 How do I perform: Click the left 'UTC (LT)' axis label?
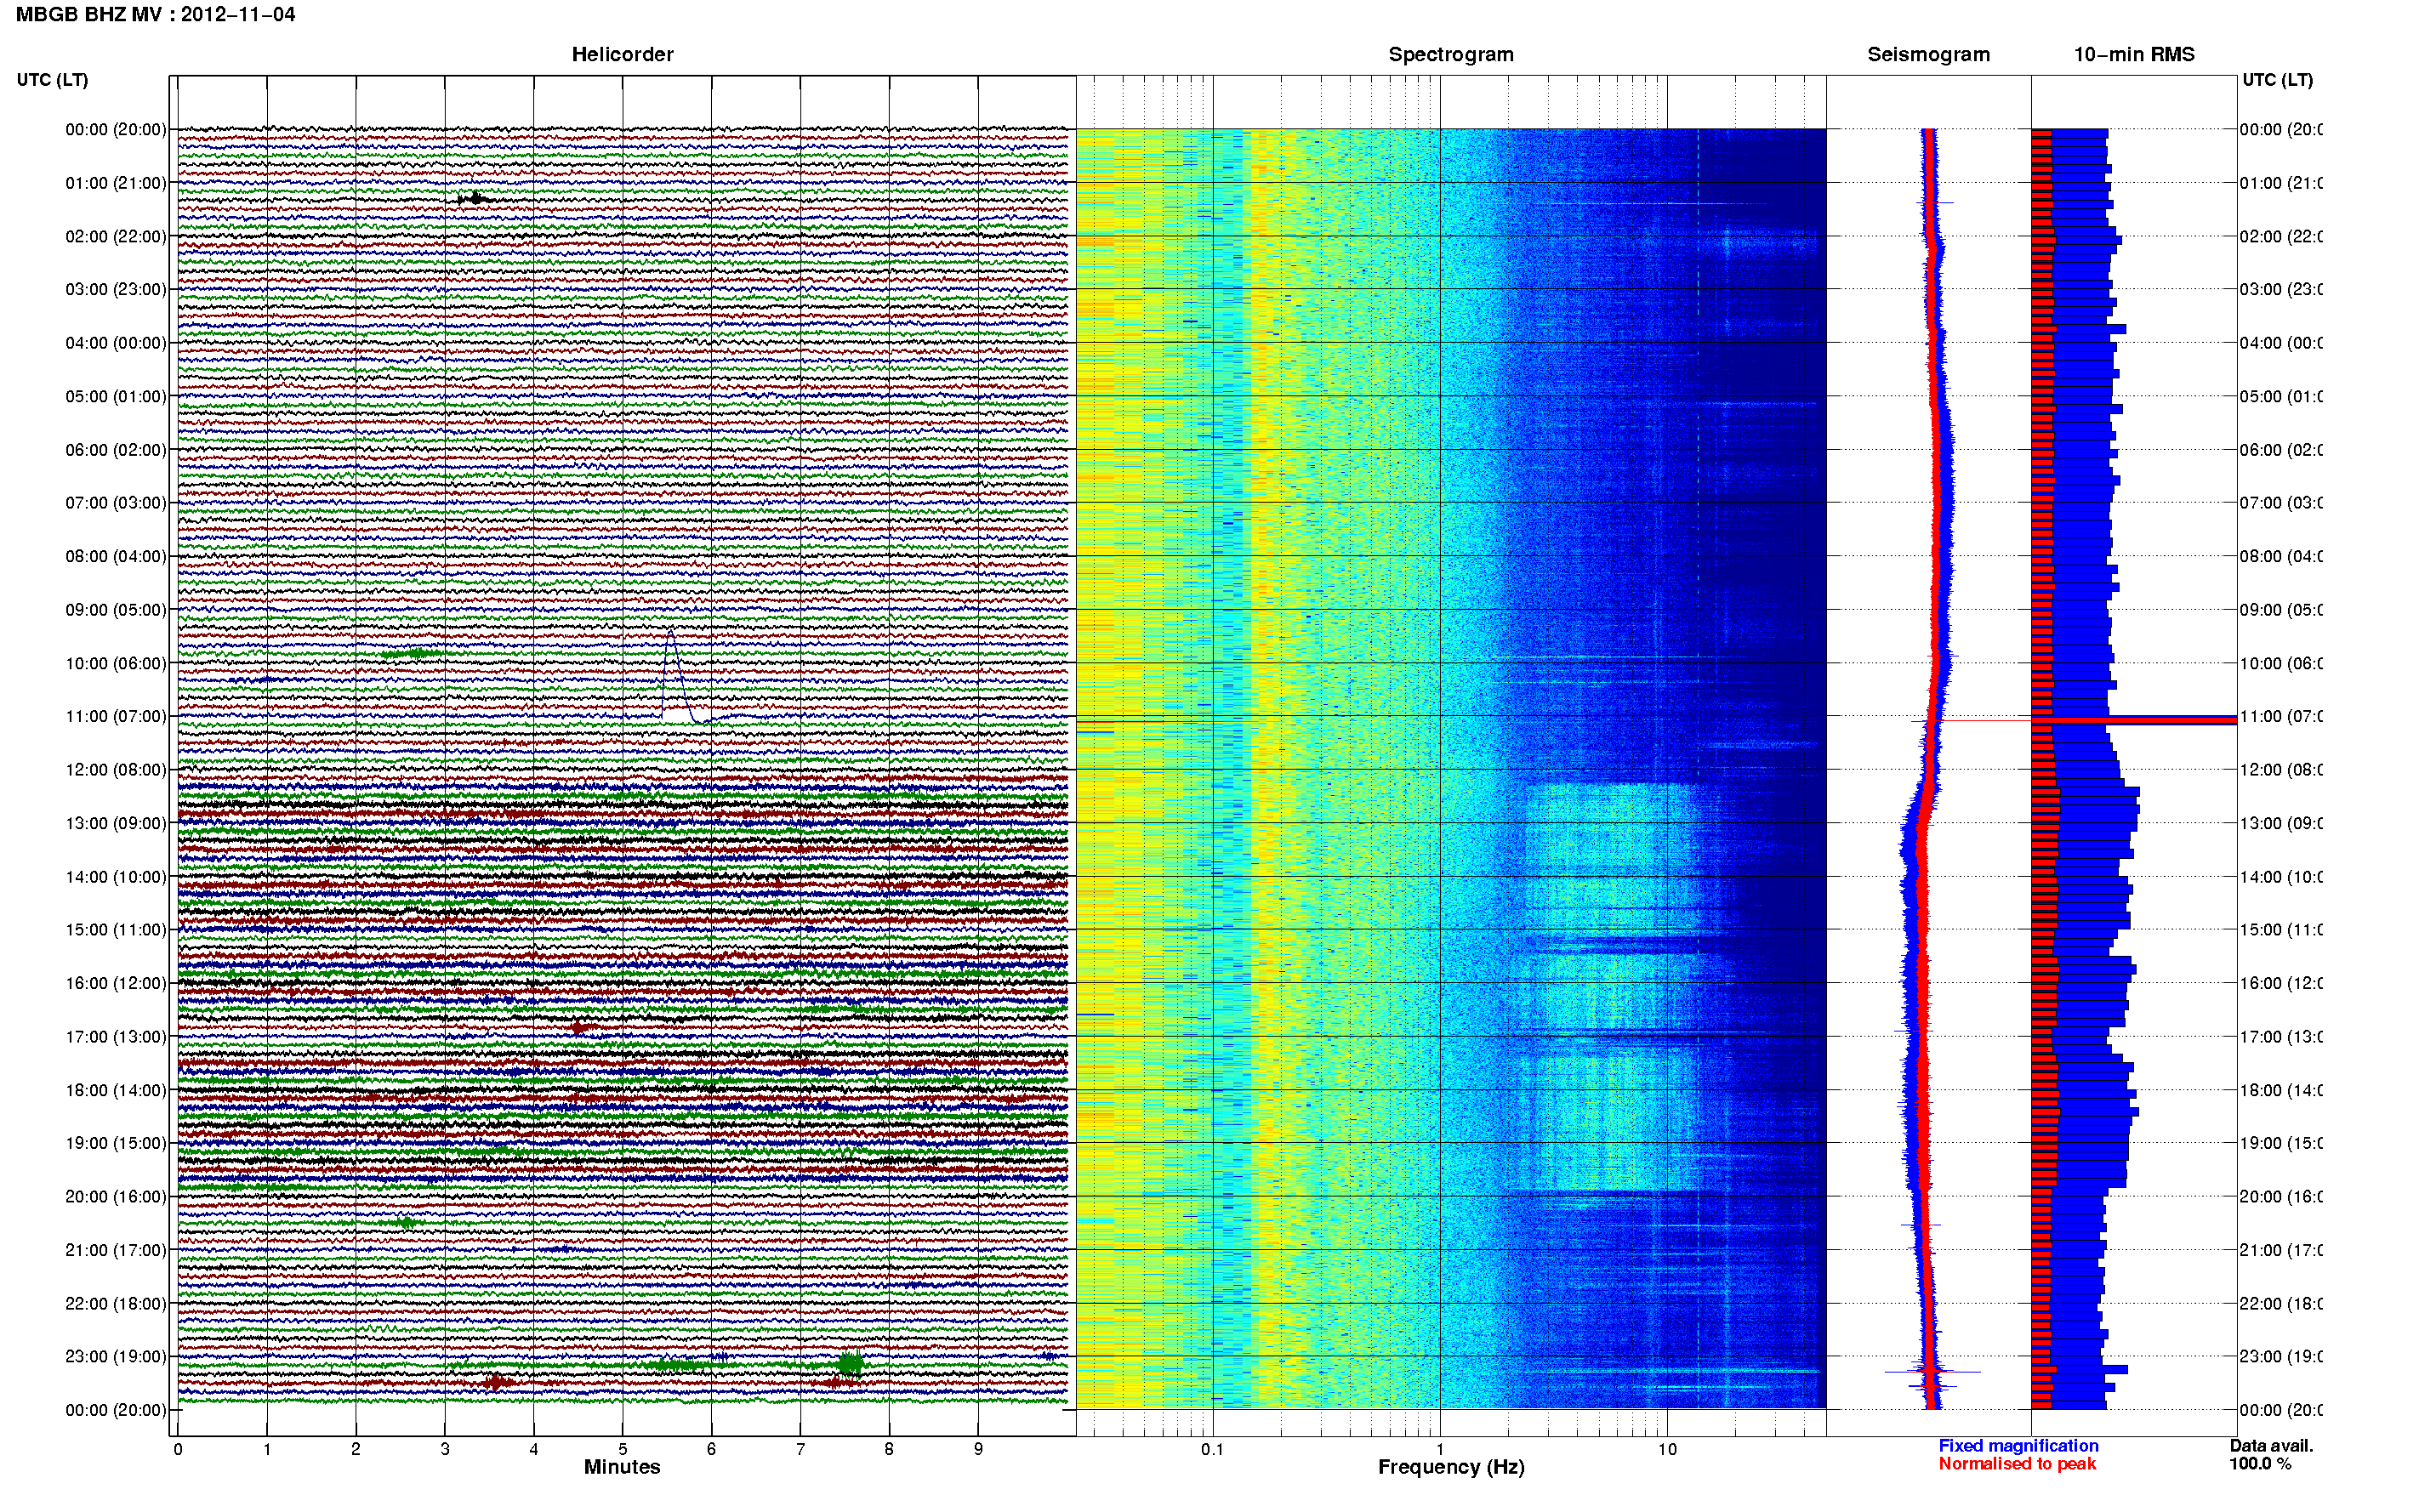coord(52,80)
